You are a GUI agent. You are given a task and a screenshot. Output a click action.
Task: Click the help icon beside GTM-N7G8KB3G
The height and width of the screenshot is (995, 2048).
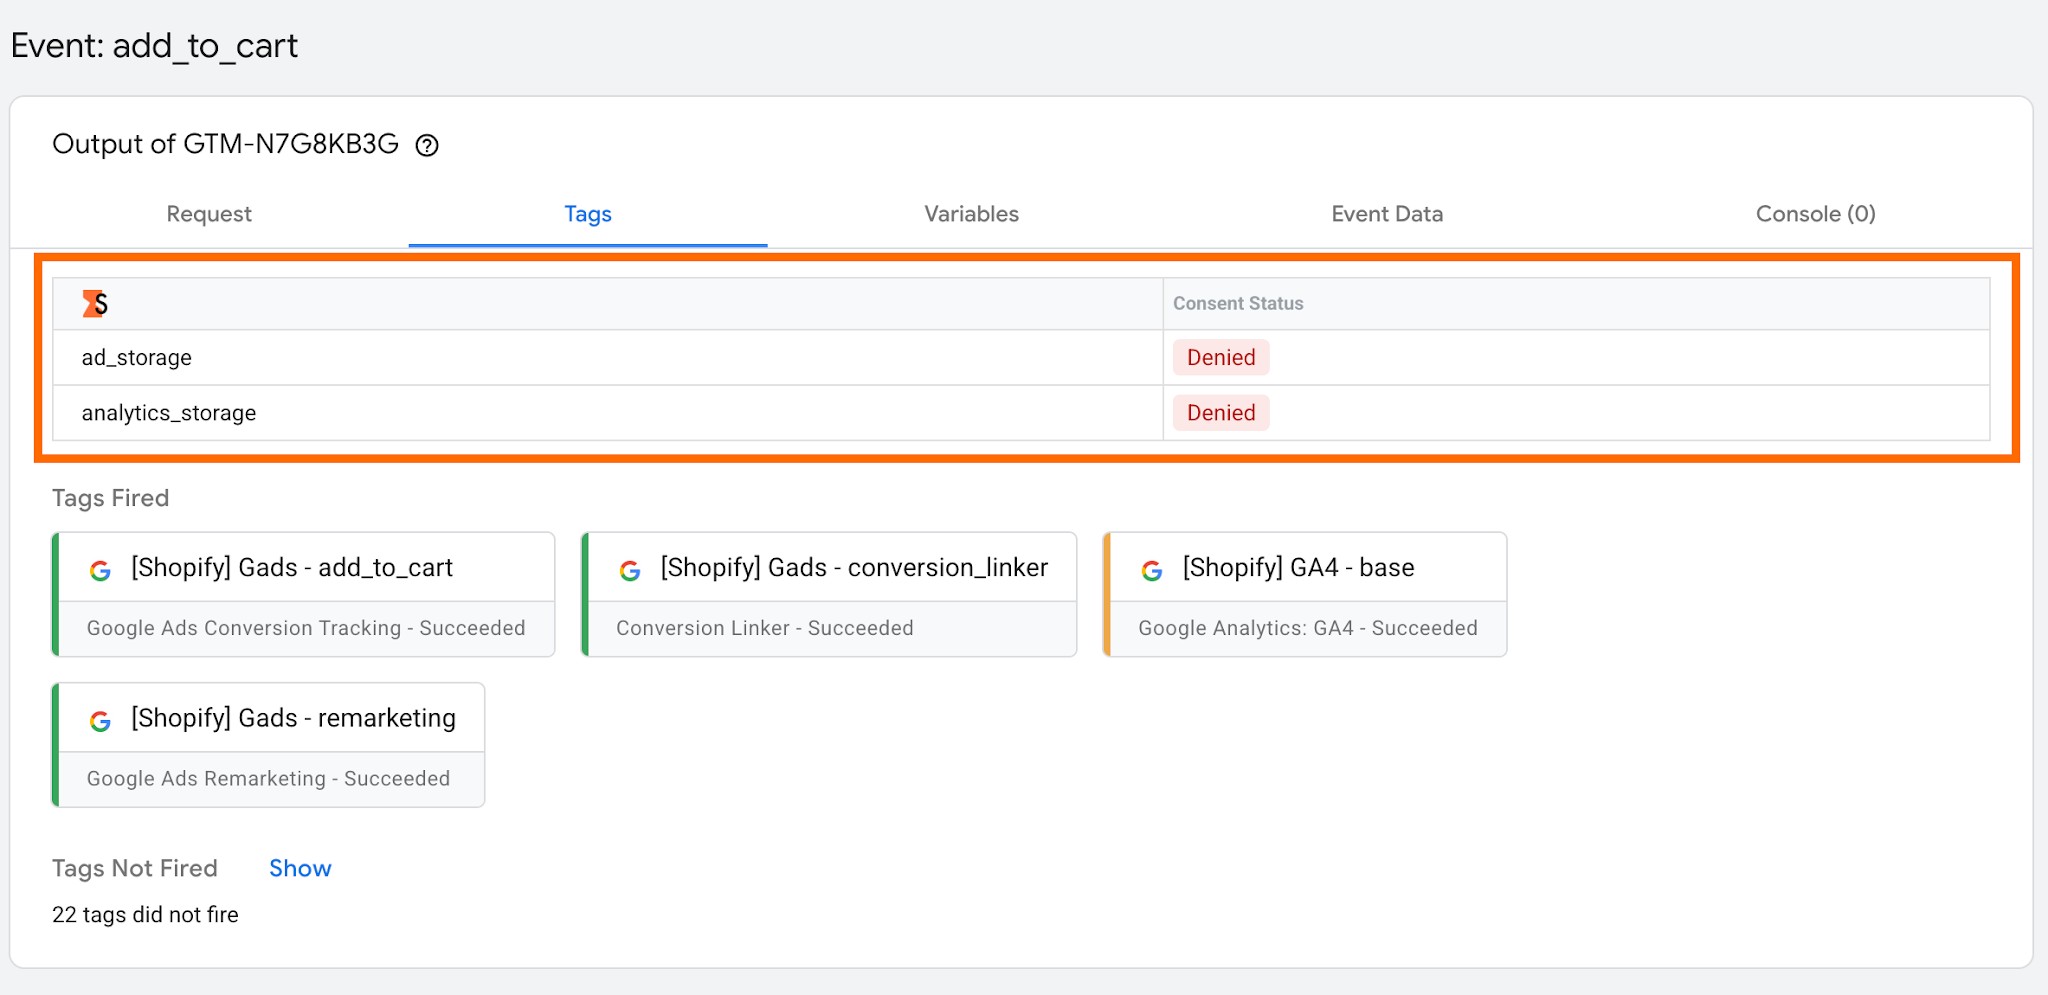pos(427,146)
